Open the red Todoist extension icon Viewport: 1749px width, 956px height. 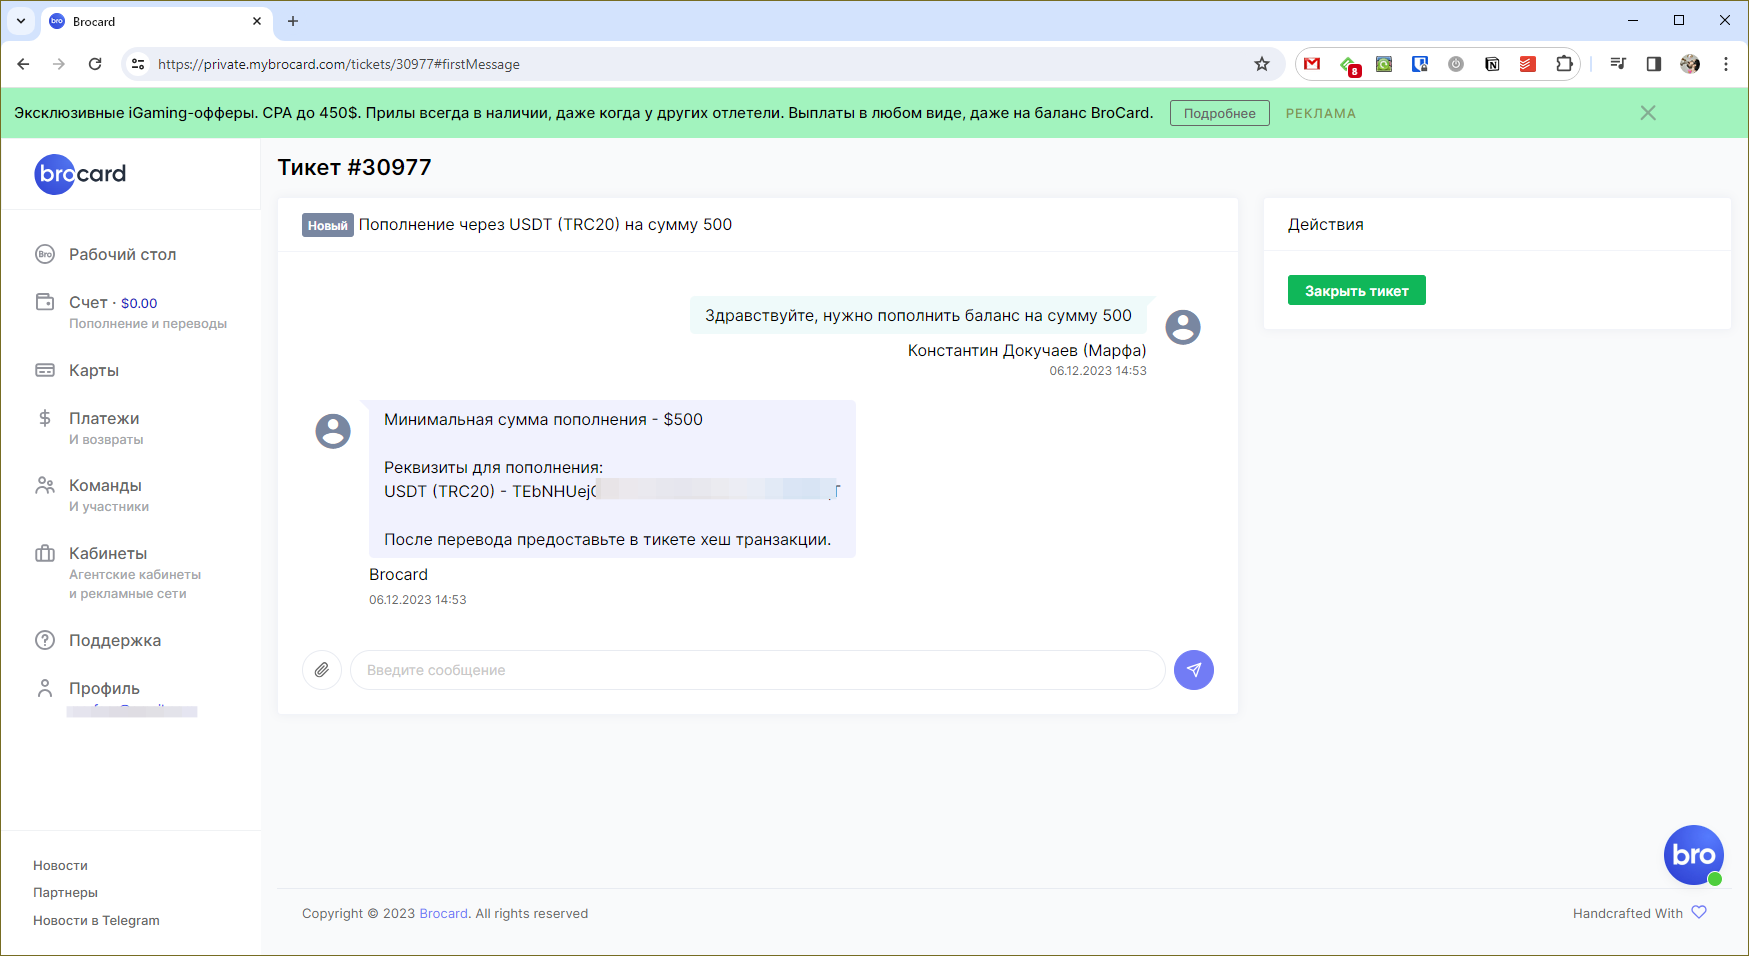[x=1528, y=64]
